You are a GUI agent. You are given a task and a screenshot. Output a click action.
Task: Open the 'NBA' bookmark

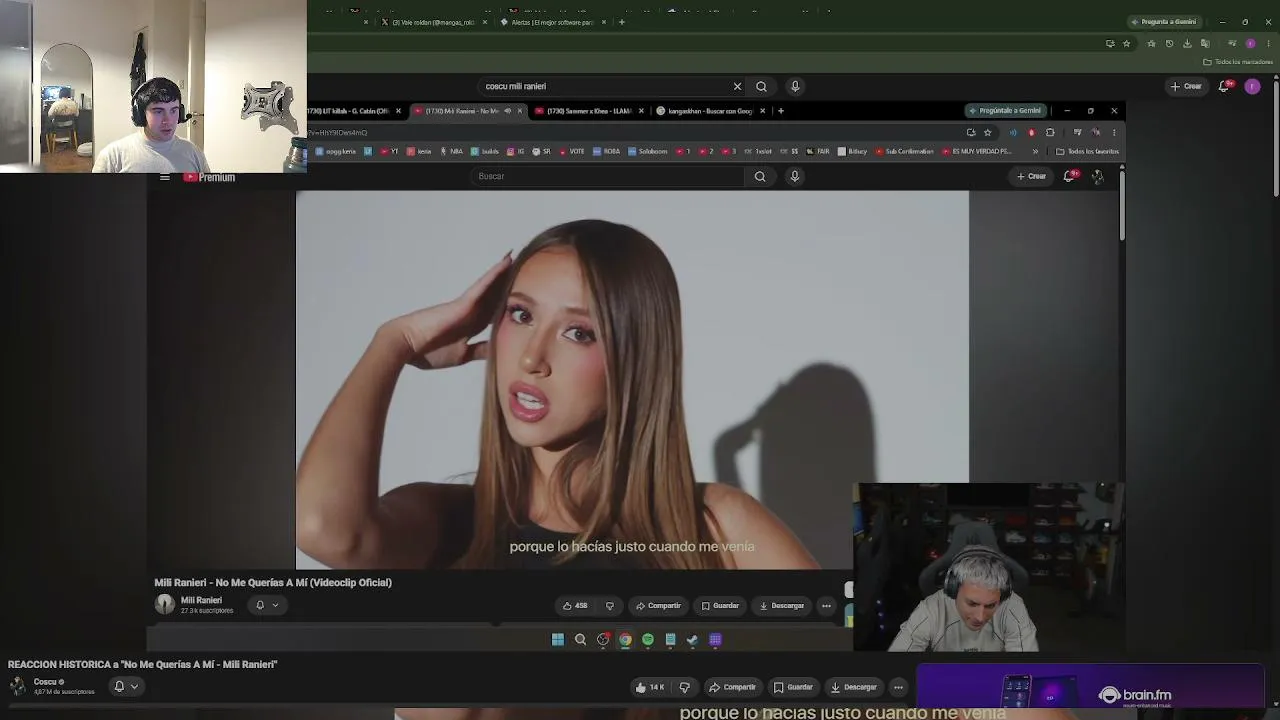click(451, 152)
